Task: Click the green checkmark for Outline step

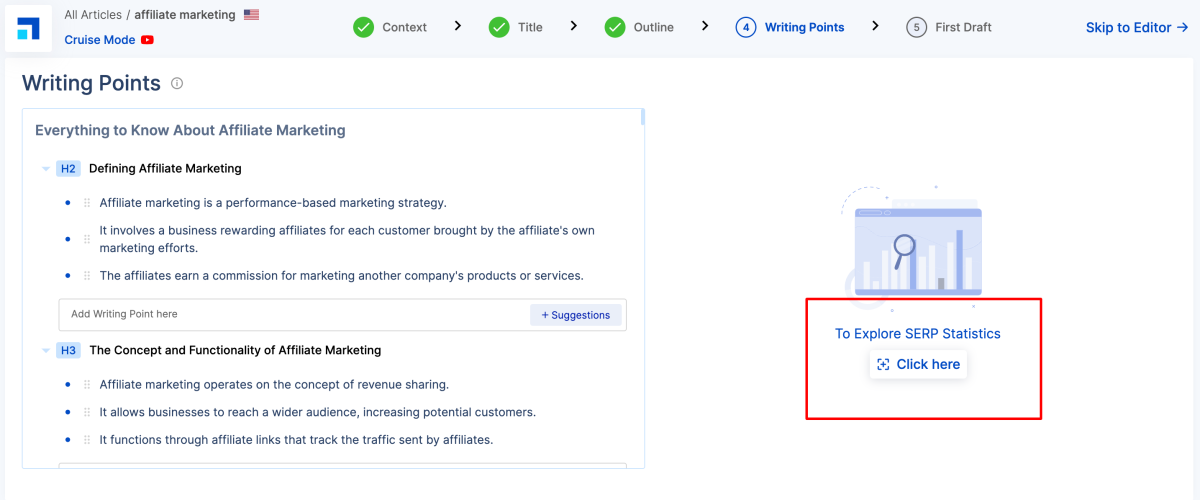Action: 615,27
